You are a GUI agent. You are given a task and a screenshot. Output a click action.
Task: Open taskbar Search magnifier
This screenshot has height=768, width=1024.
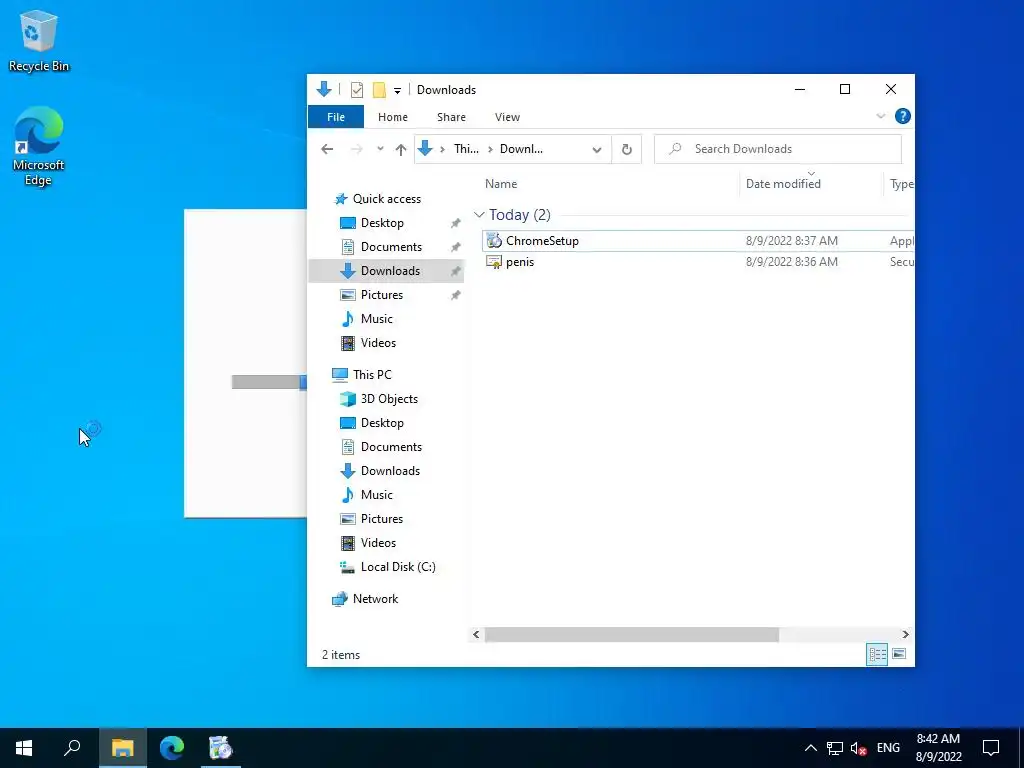point(72,748)
